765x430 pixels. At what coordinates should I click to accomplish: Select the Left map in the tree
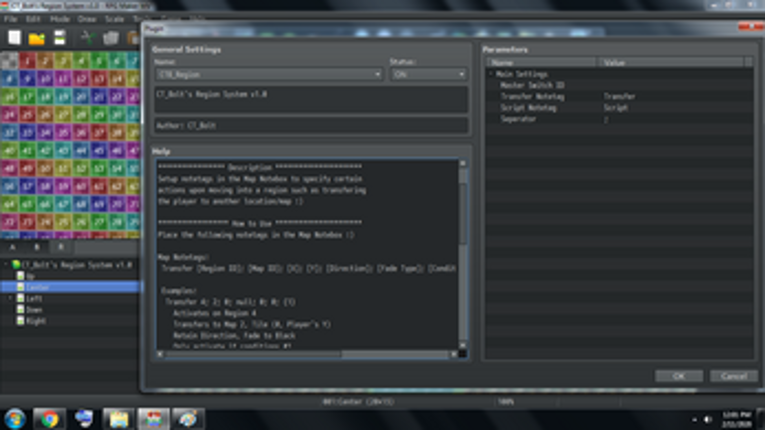tap(34, 298)
